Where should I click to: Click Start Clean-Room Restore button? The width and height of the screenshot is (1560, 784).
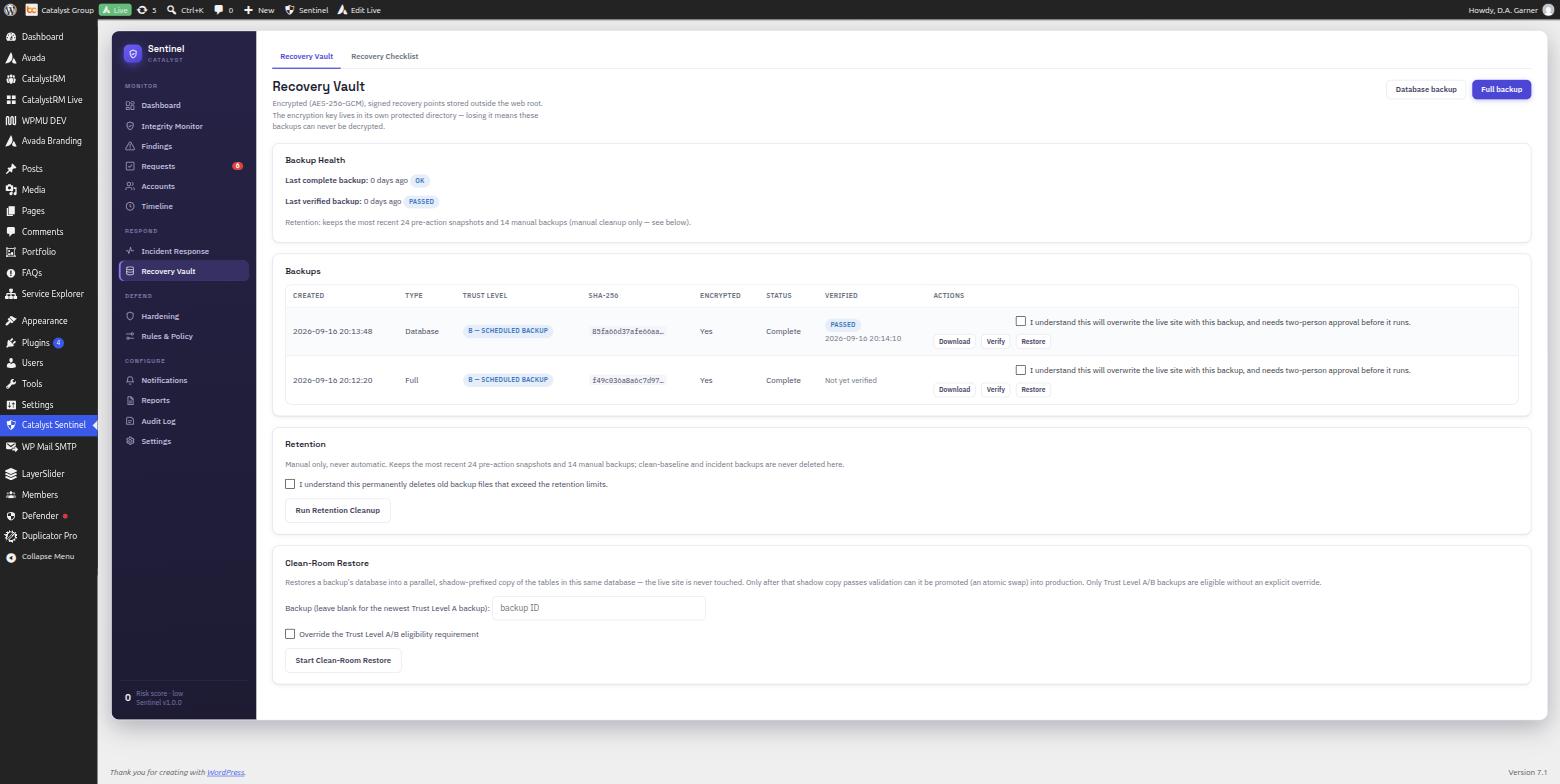pos(343,660)
